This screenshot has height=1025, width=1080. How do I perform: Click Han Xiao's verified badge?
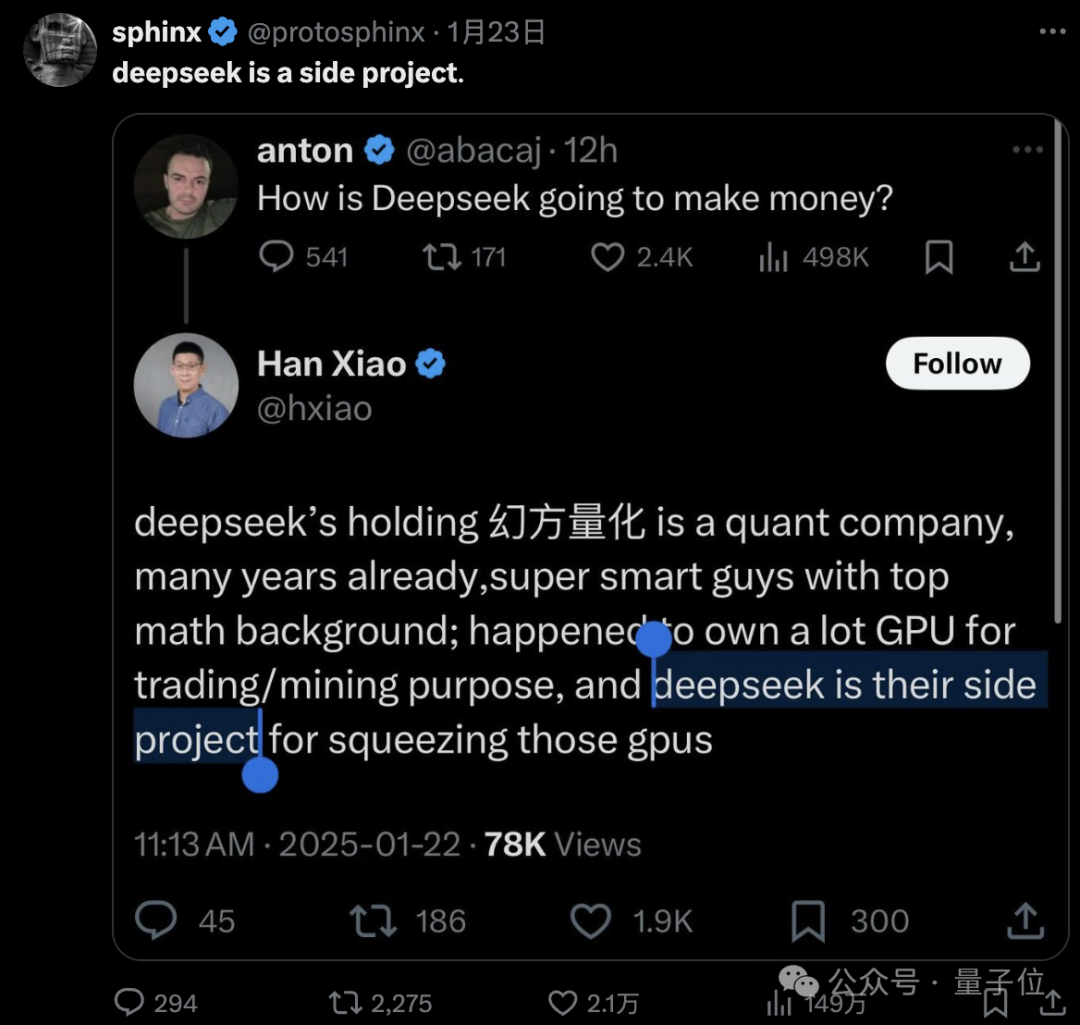pos(430,363)
